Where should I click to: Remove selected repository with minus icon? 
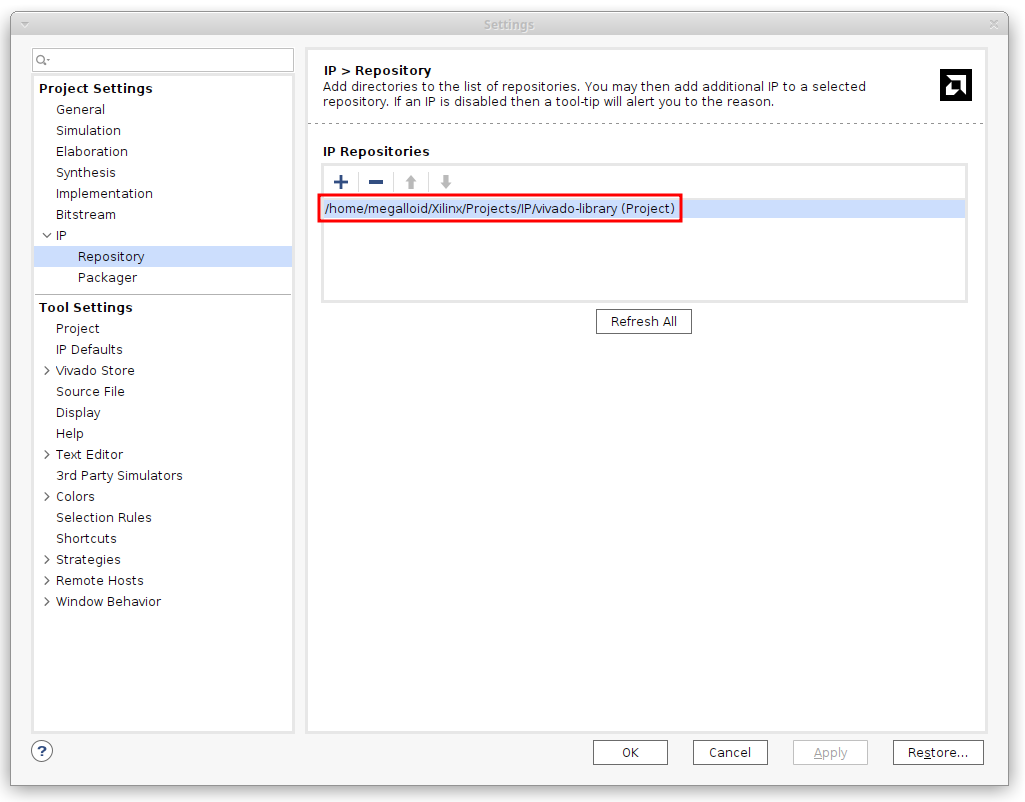[376, 182]
